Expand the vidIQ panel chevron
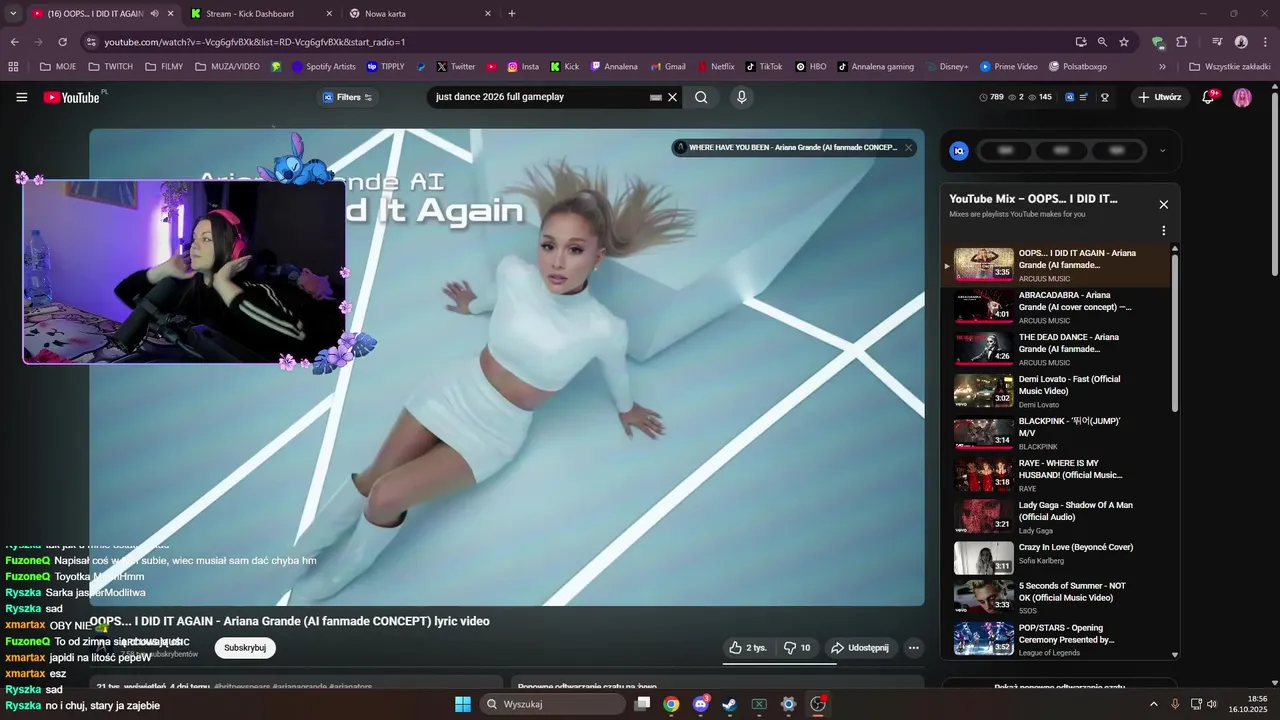 click(1162, 151)
